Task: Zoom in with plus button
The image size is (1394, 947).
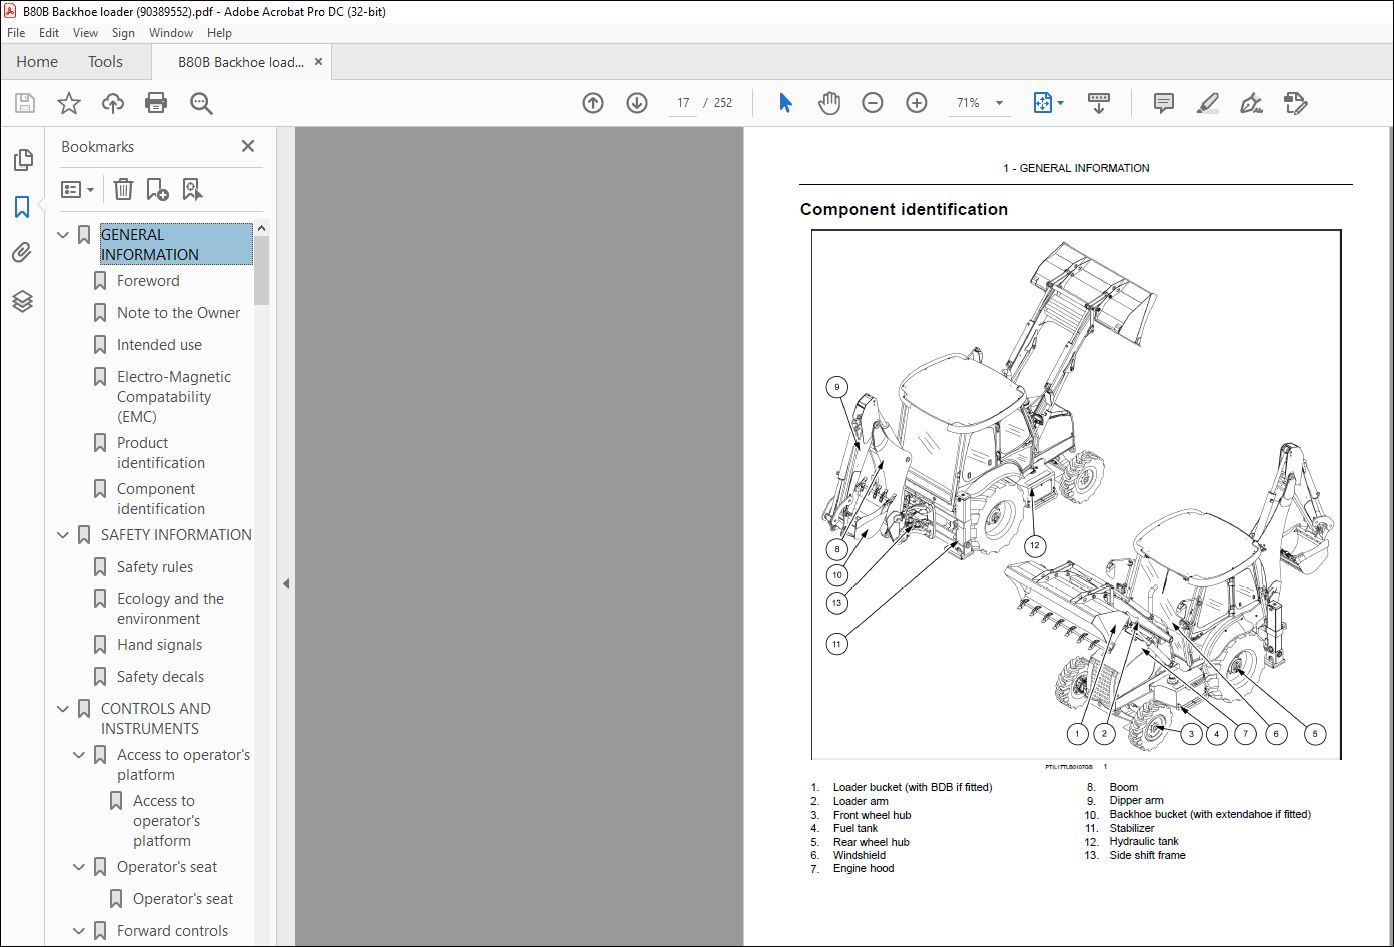Action: (x=917, y=103)
